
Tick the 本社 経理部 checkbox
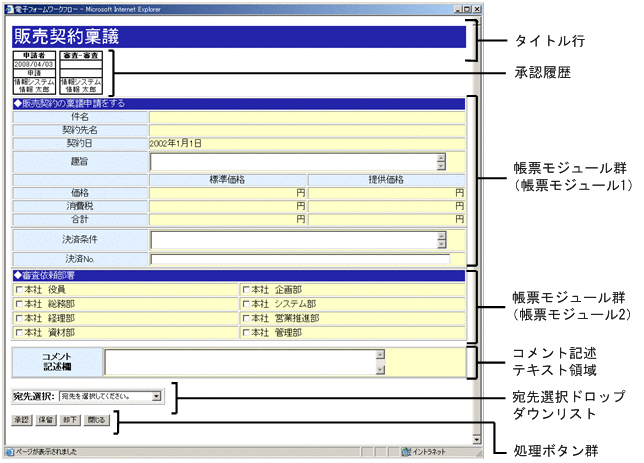19,318
